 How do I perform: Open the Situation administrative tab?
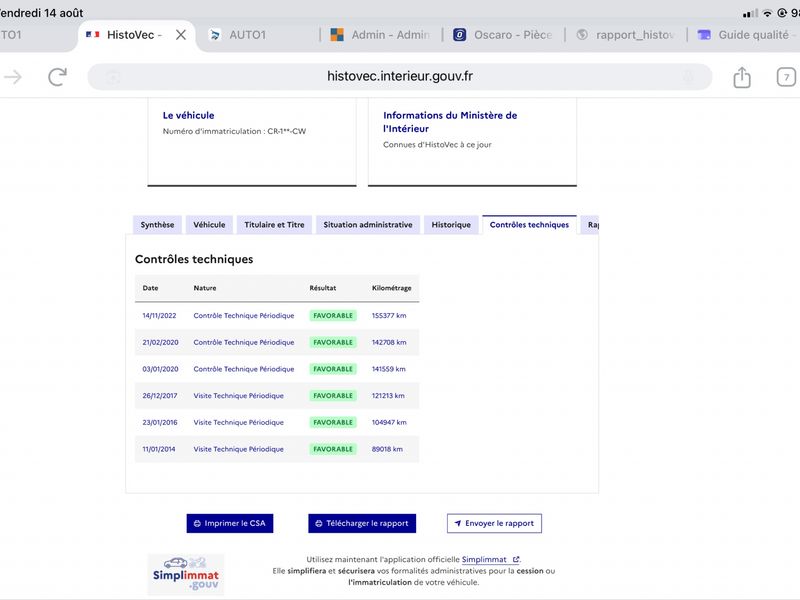tap(368, 224)
